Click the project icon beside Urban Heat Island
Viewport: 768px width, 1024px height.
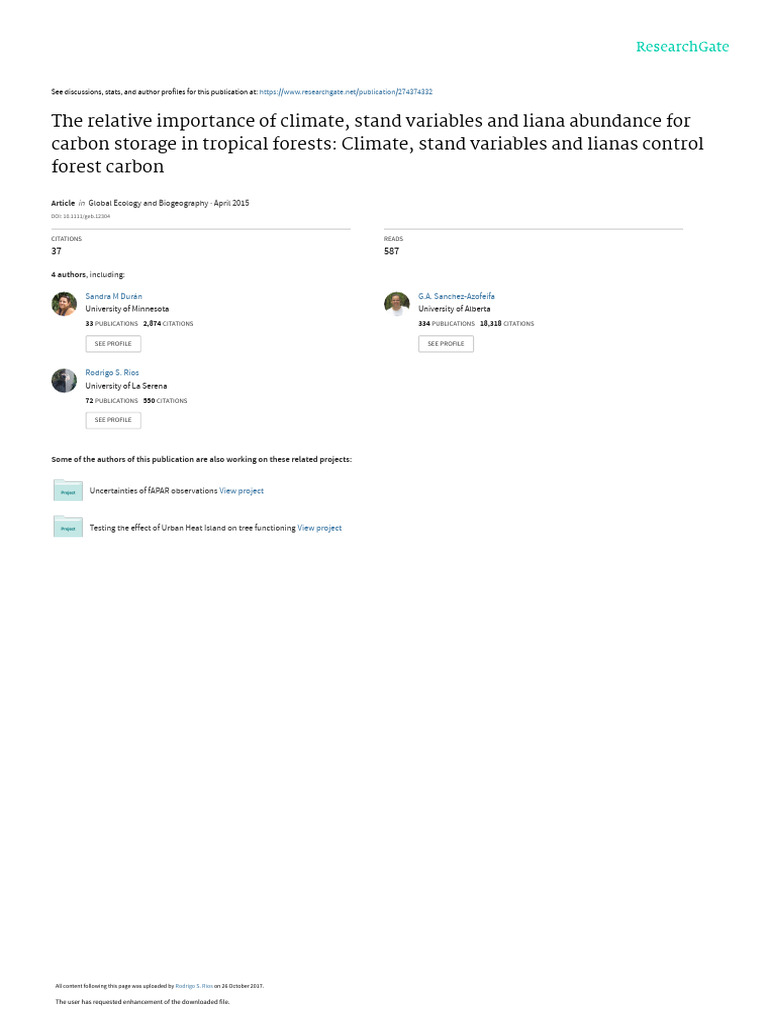click(68, 527)
